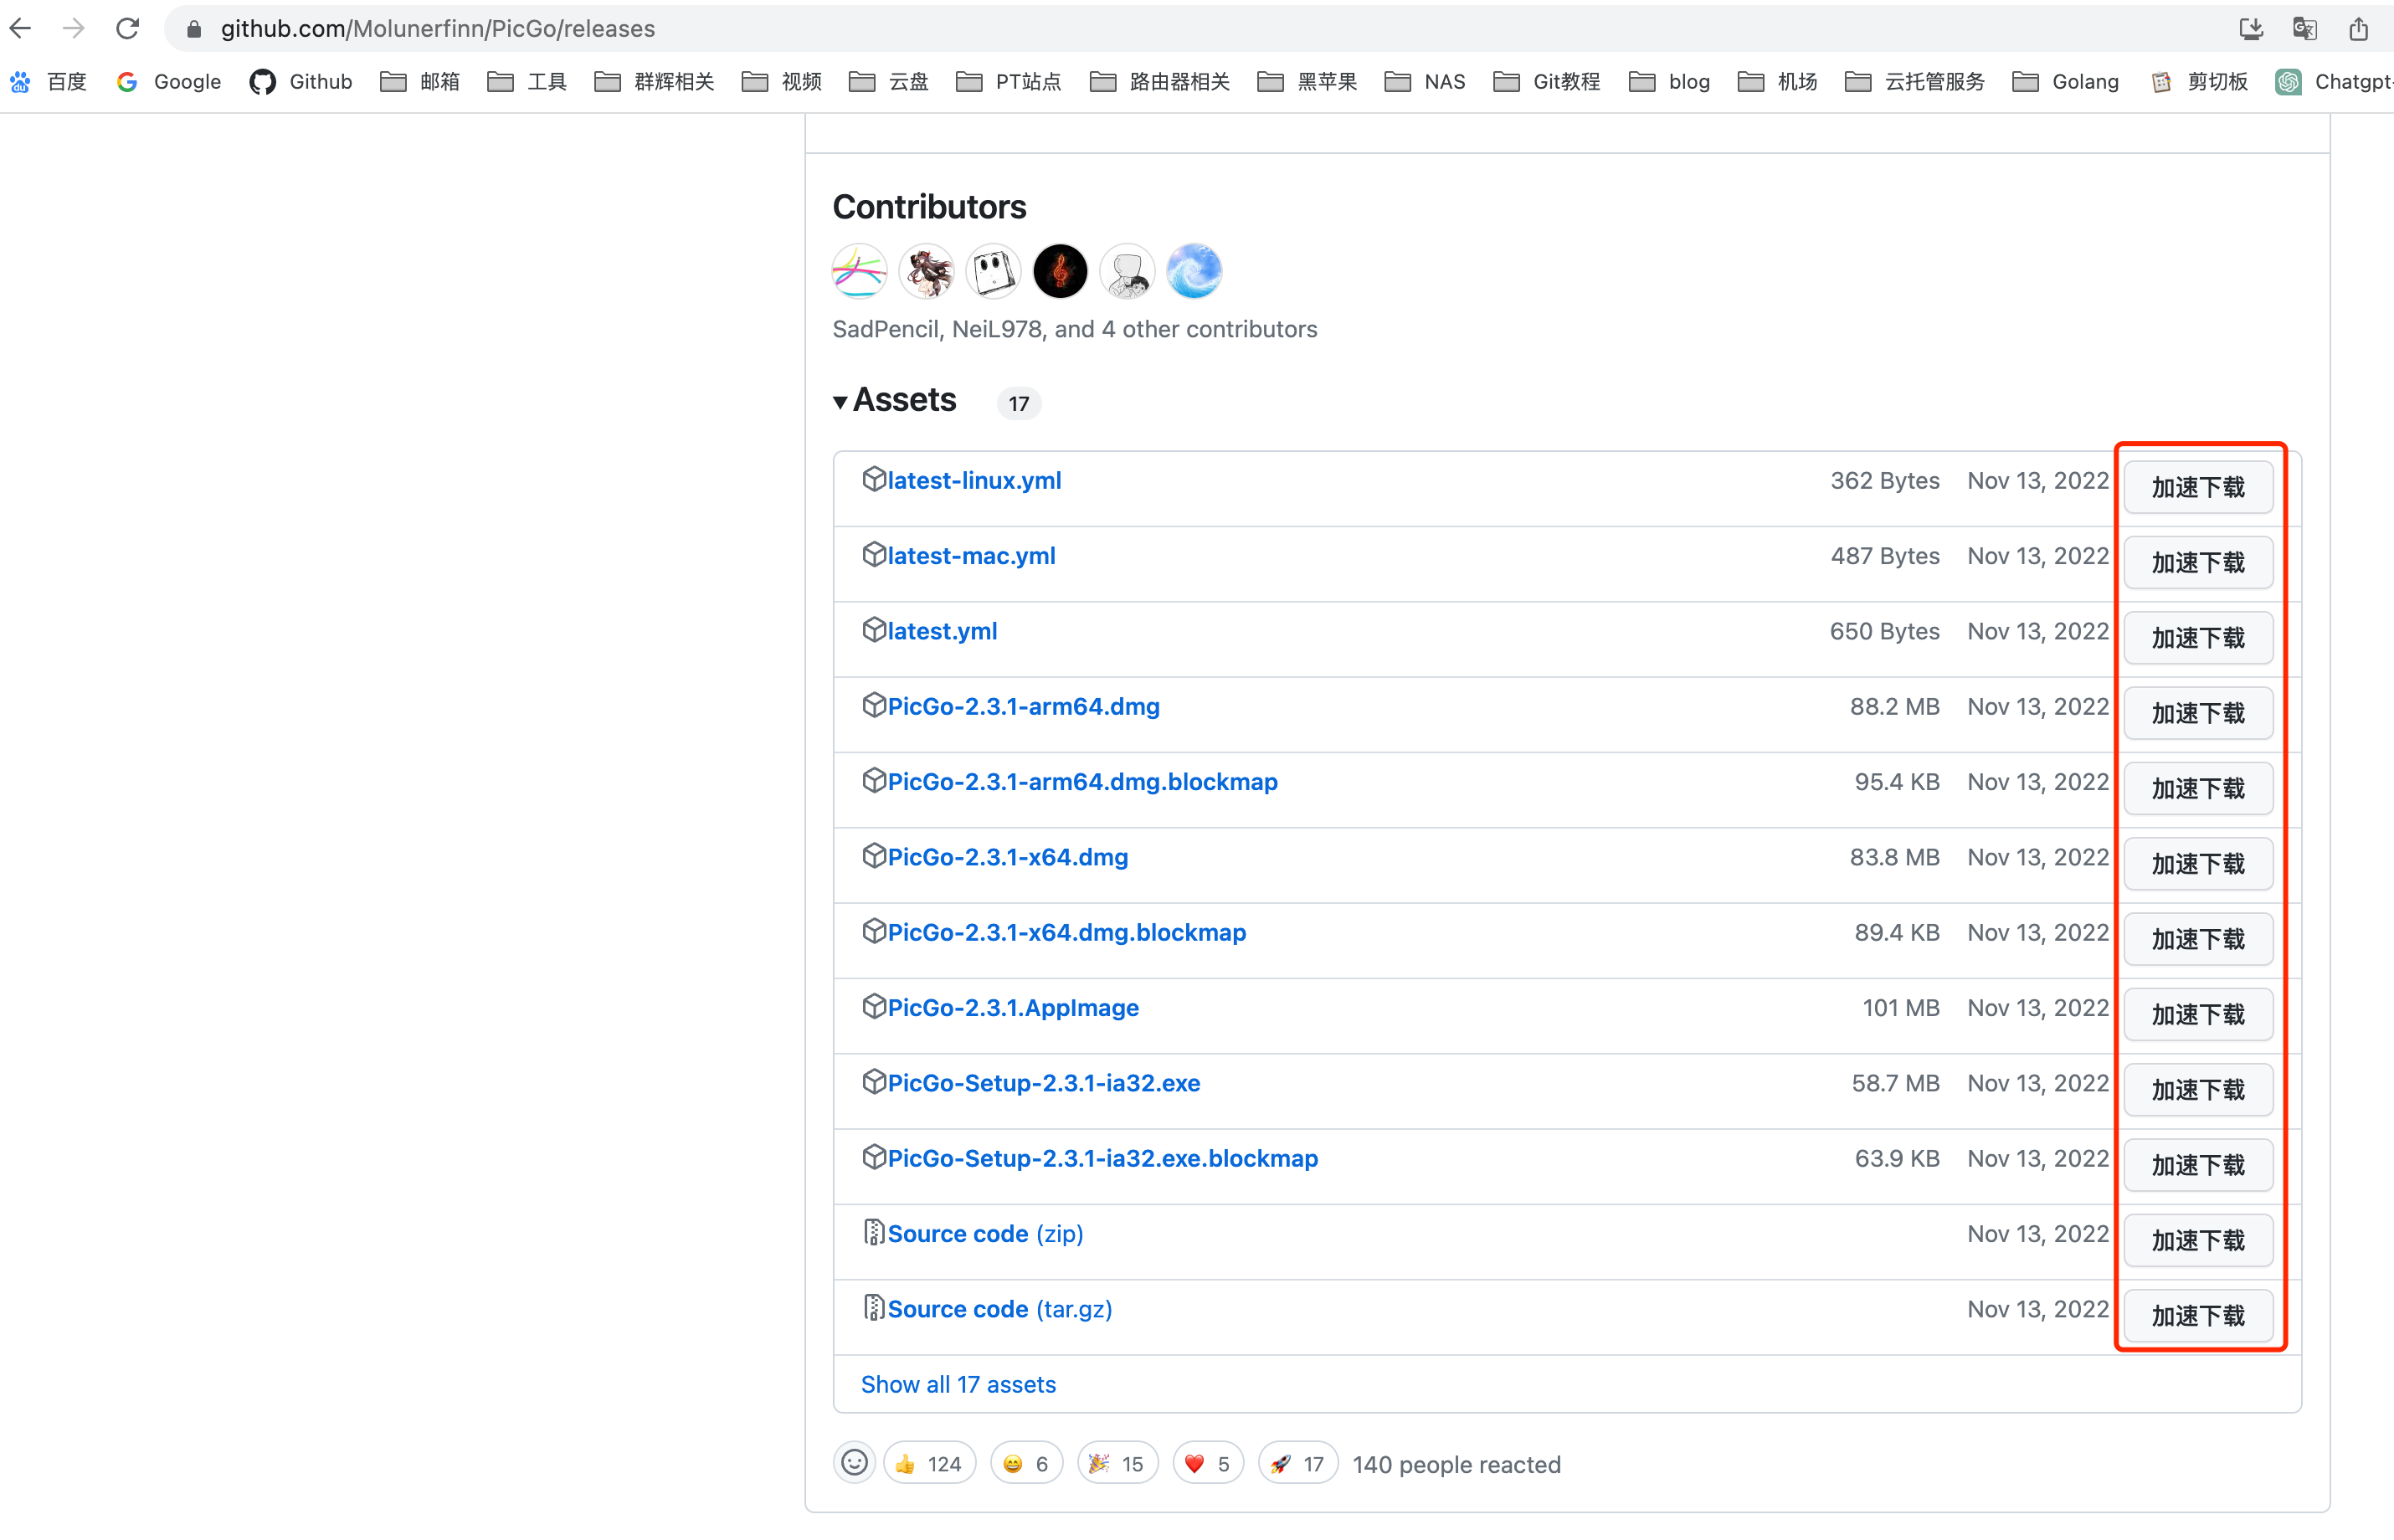Click 加速下载 for PicGo-2.3.1-x64.dmg
2394x1540 pixels.
coord(2198,863)
